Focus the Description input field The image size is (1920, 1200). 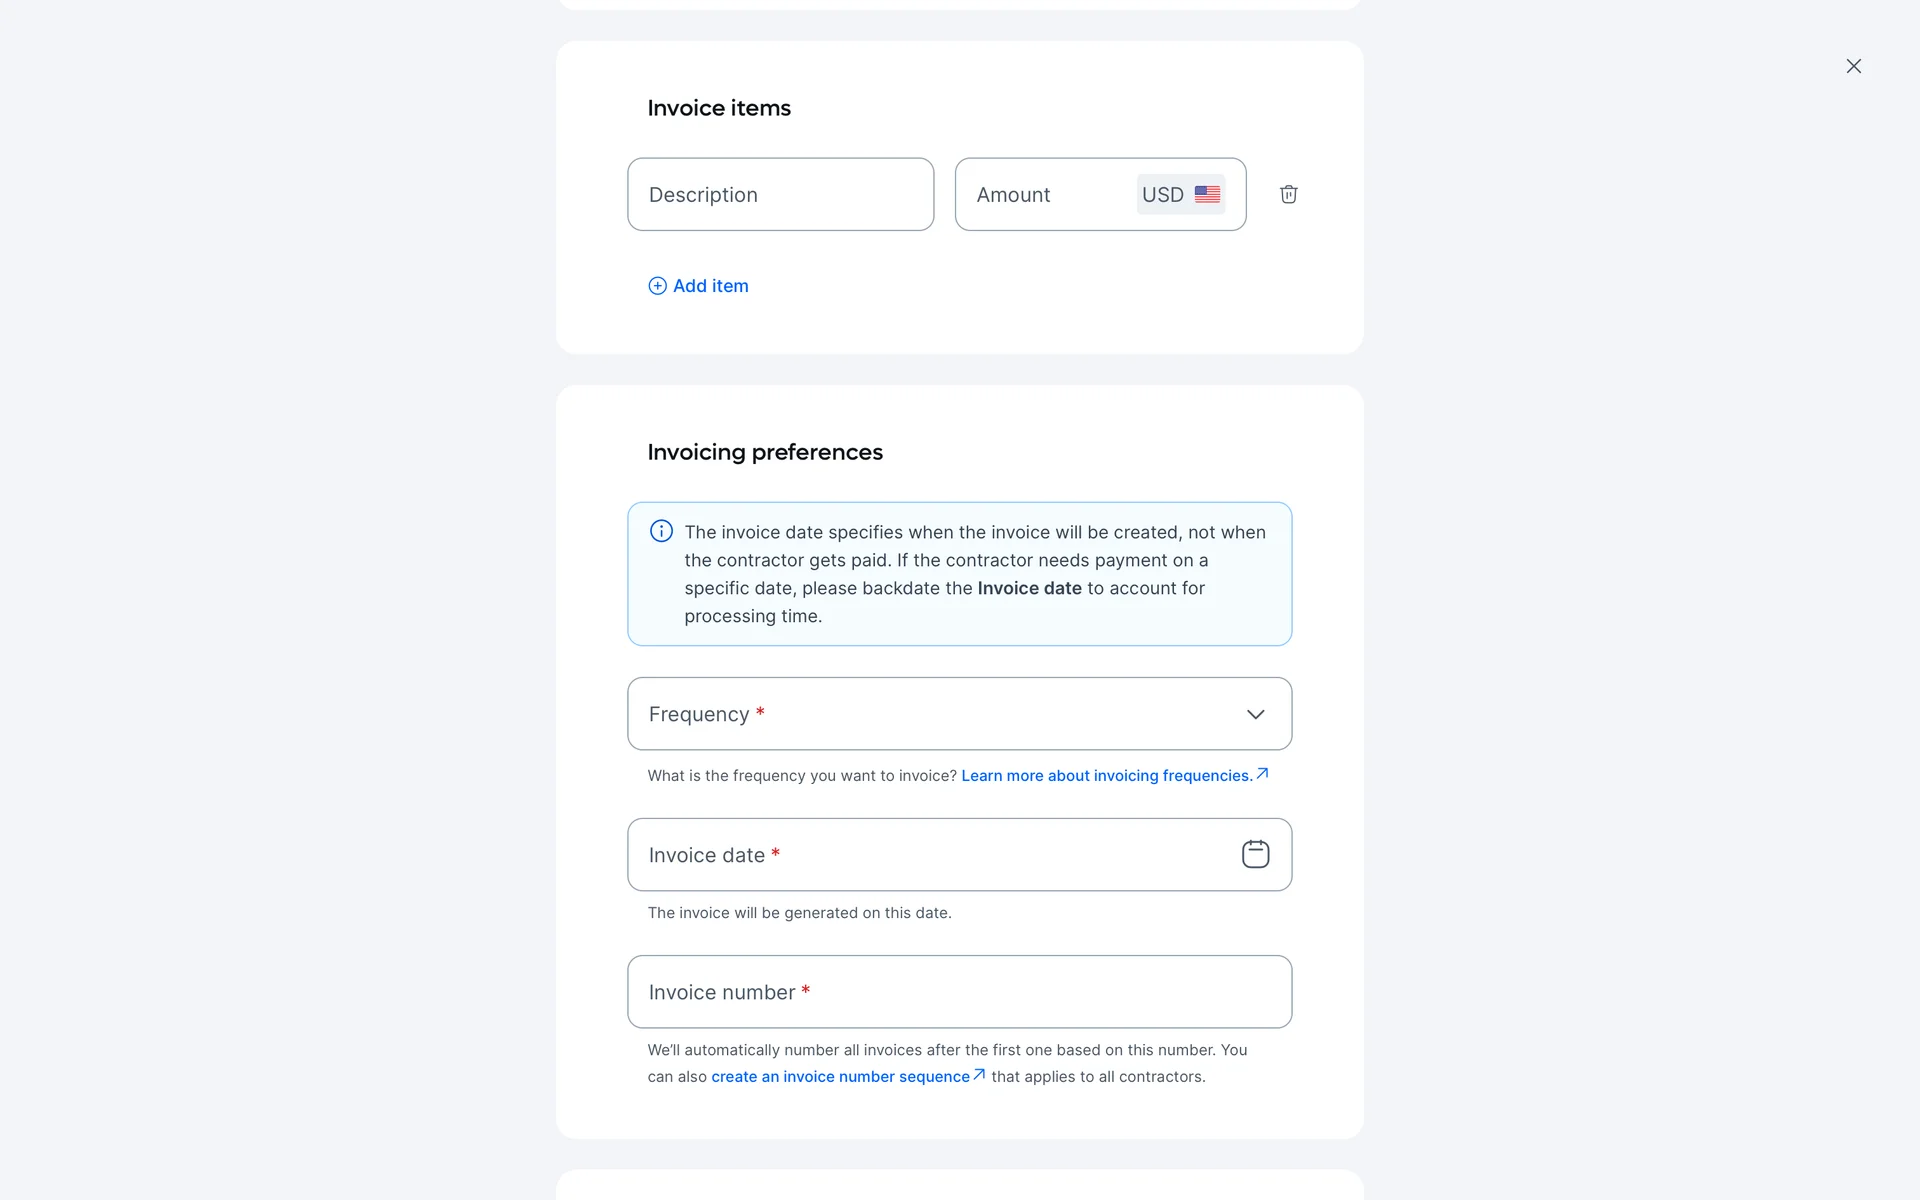(x=780, y=194)
